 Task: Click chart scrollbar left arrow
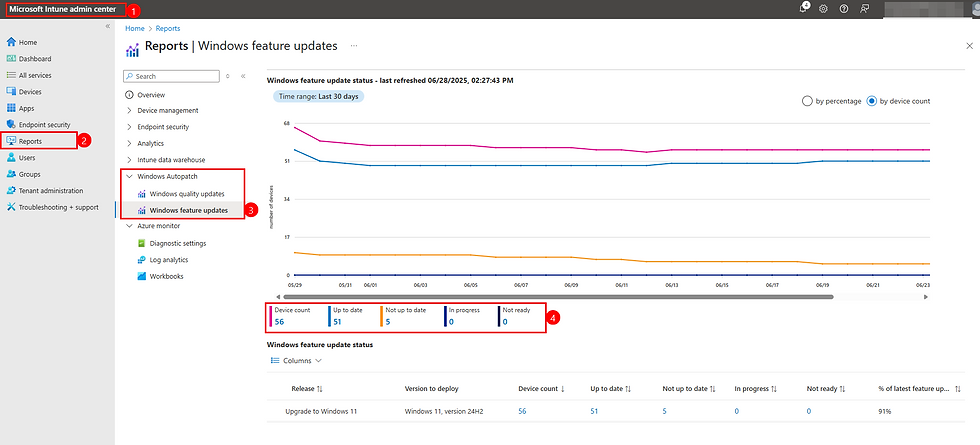click(x=278, y=297)
